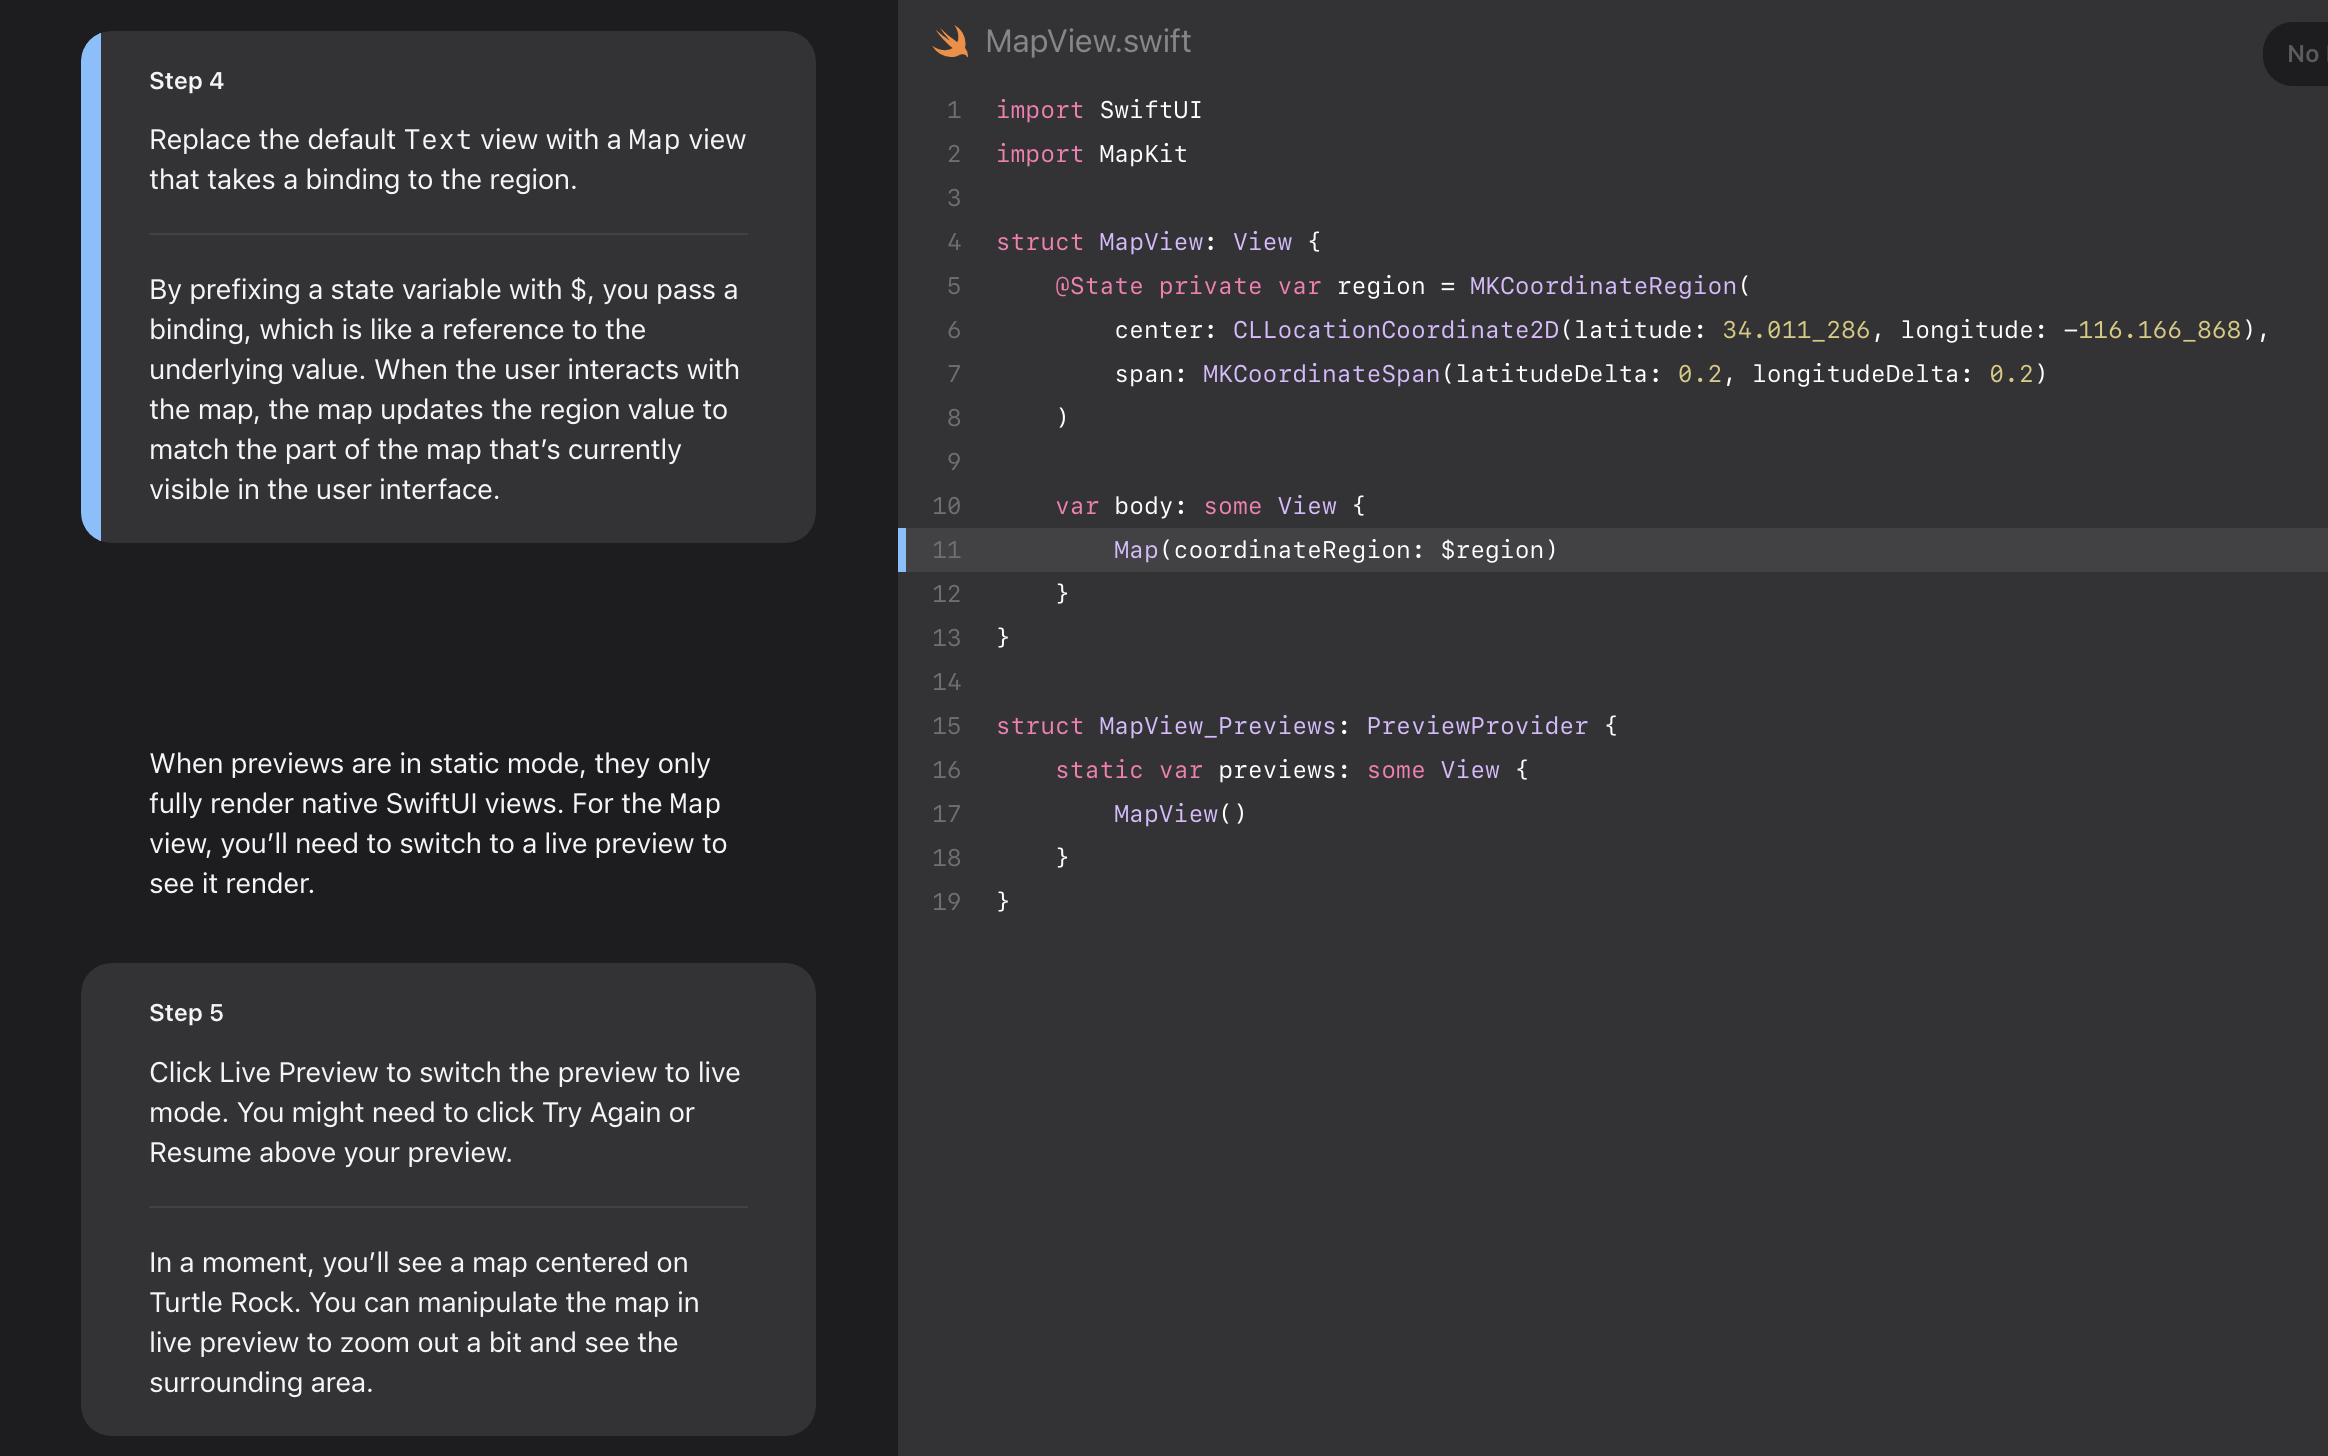This screenshot has height=1456, width=2328.
Task: Click the MKCoordinateRegion type name in code
Action: click(1602, 286)
